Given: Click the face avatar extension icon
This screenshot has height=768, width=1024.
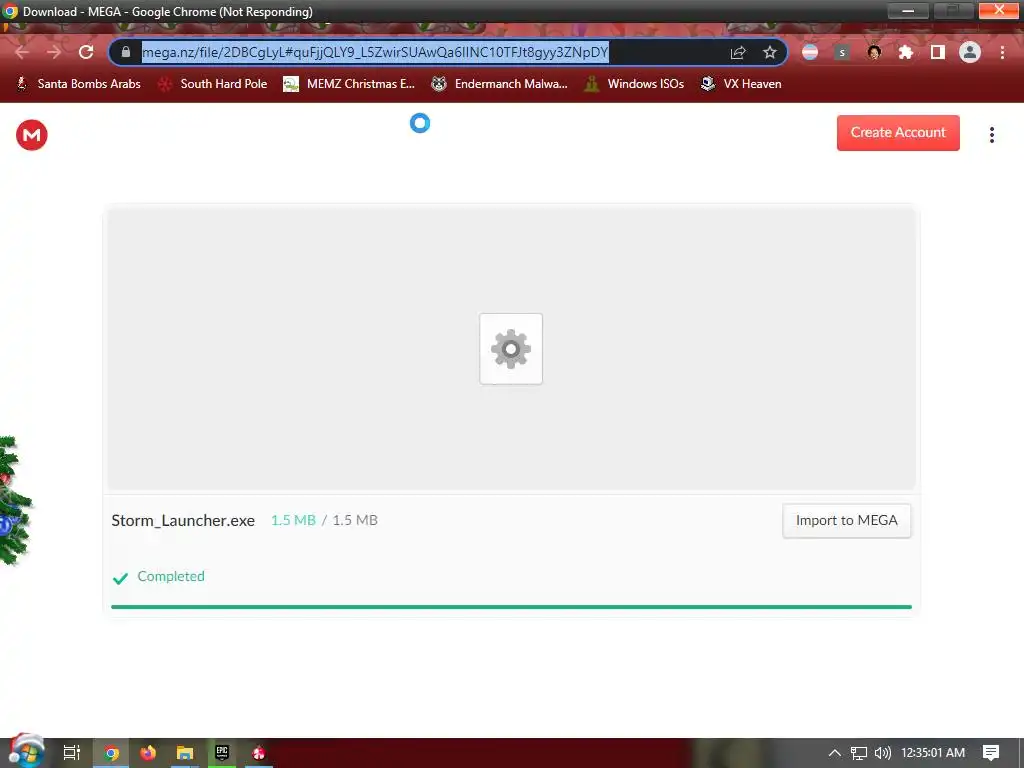Looking at the screenshot, I should (x=874, y=52).
